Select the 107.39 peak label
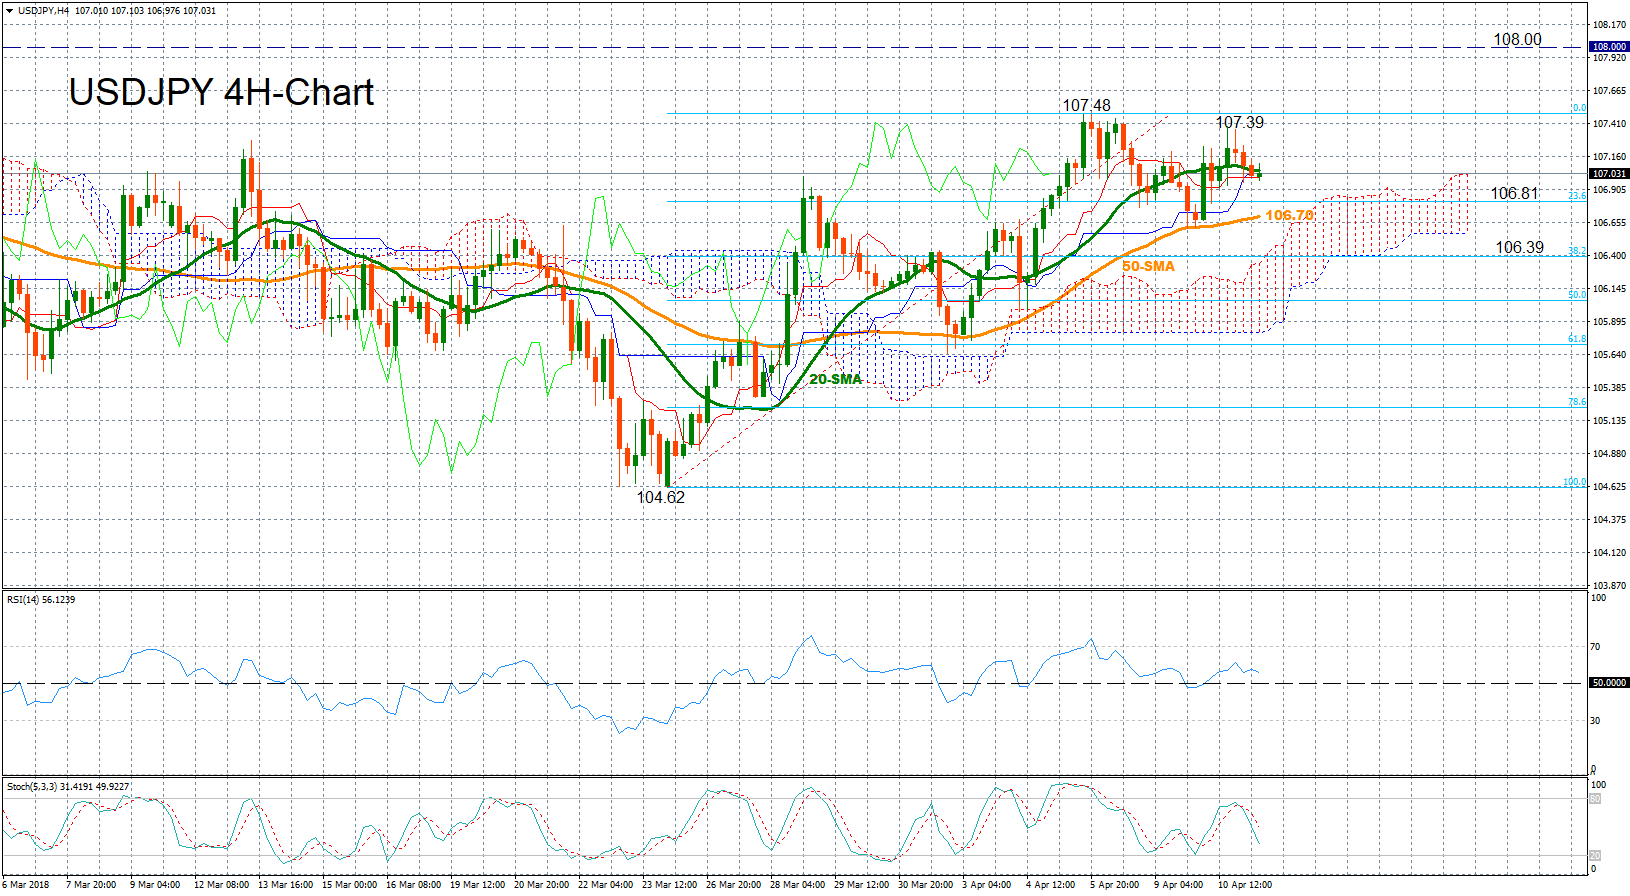The width and height of the screenshot is (1630, 896). pos(1239,122)
